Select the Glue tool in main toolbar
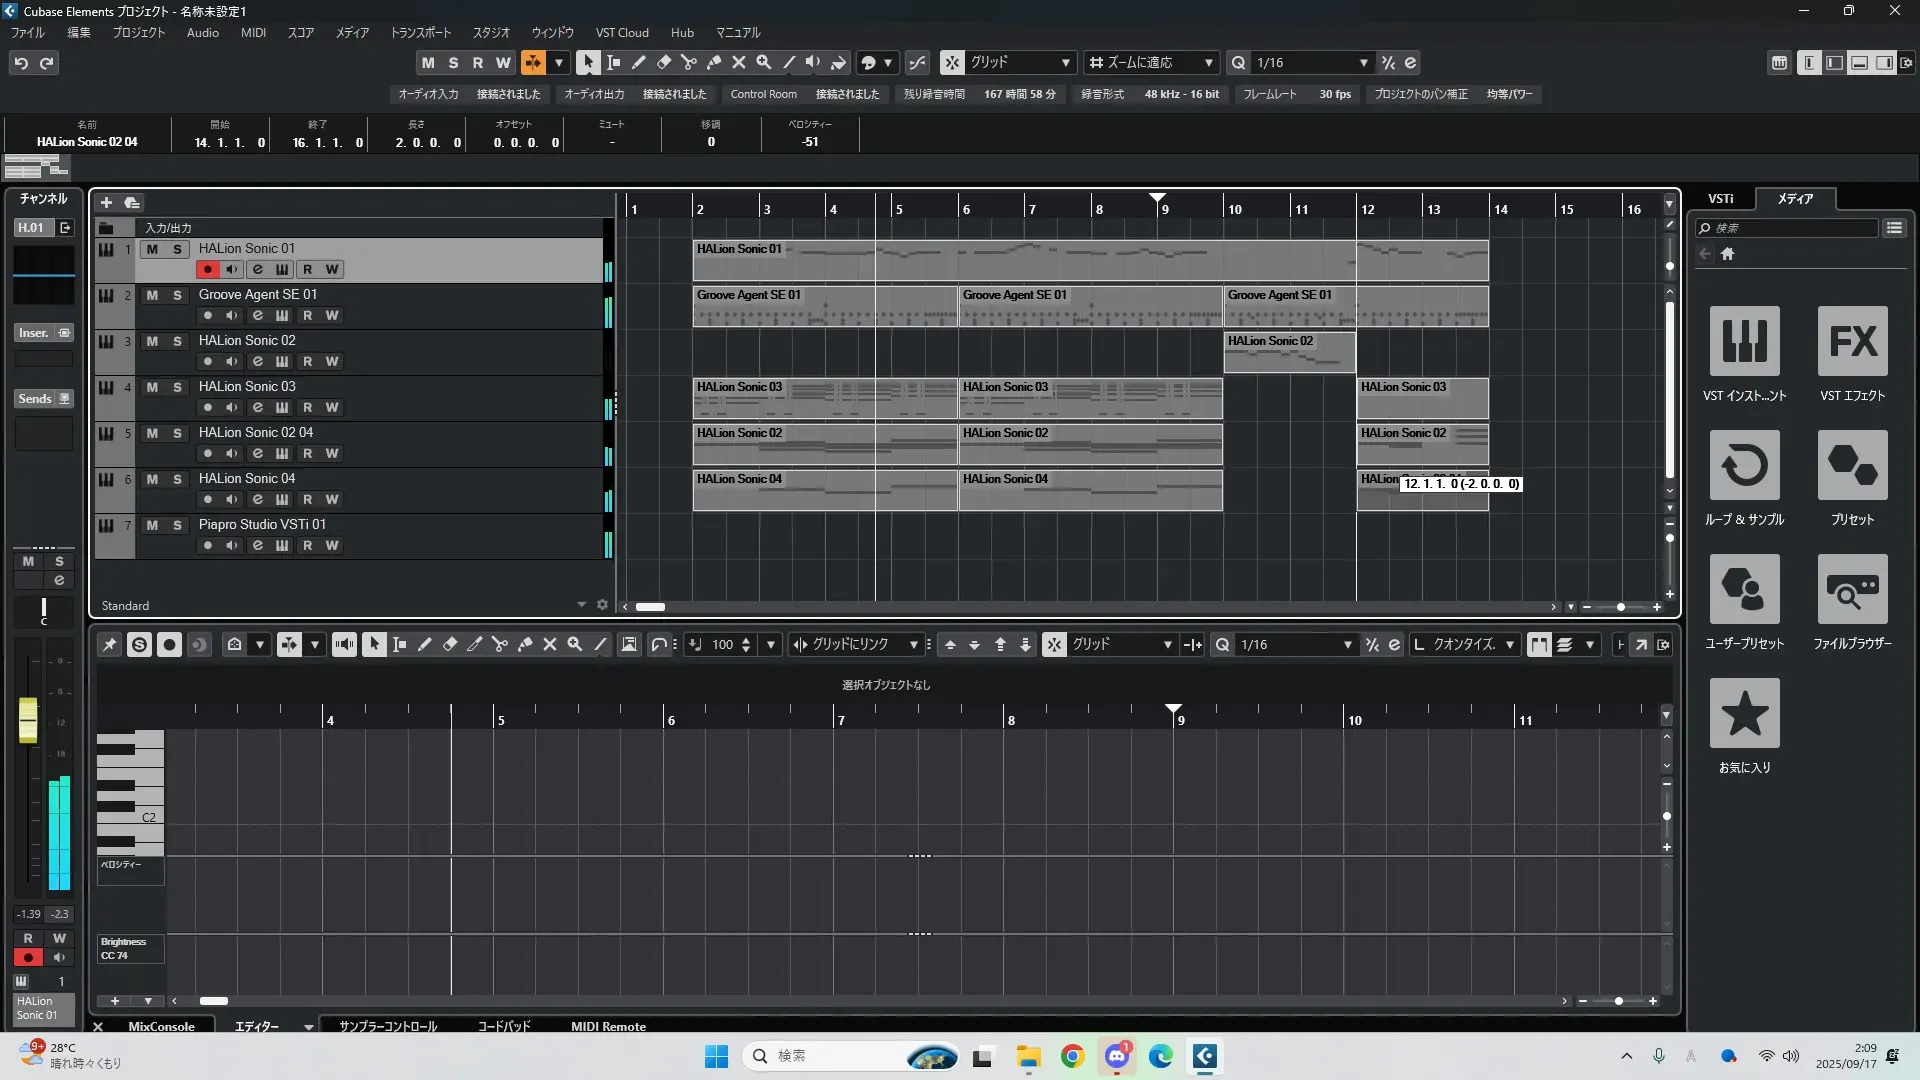The height and width of the screenshot is (1080, 1920). pyautogui.click(x=713, y=62)
